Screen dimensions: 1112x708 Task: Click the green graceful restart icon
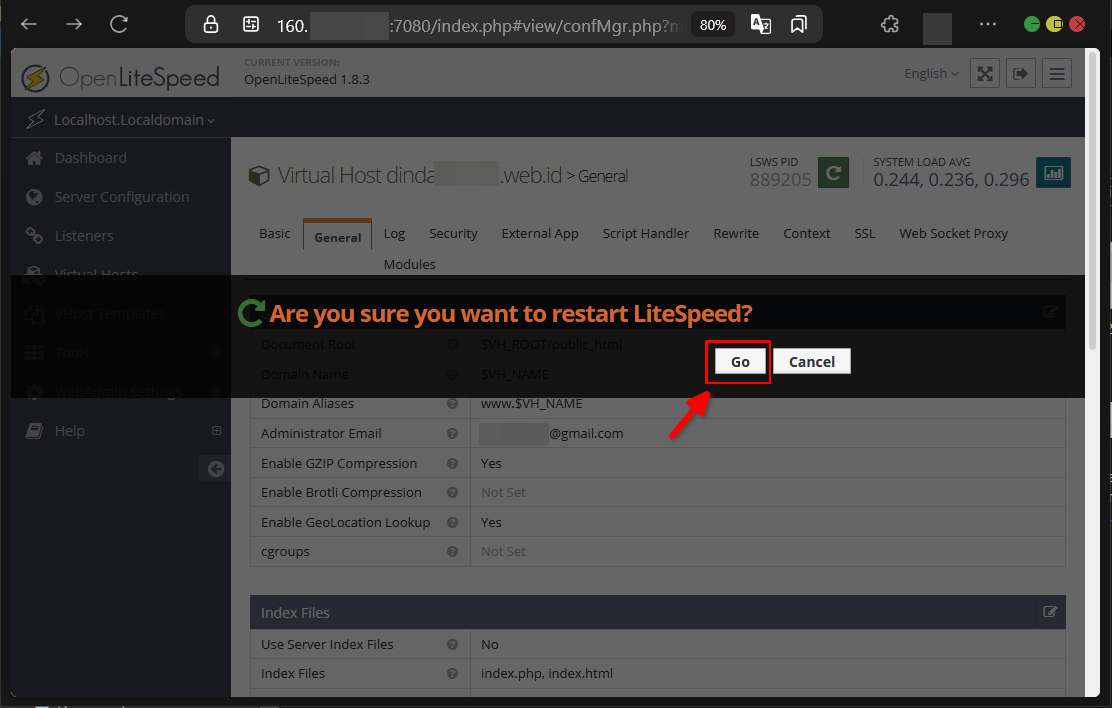(833, 172)
